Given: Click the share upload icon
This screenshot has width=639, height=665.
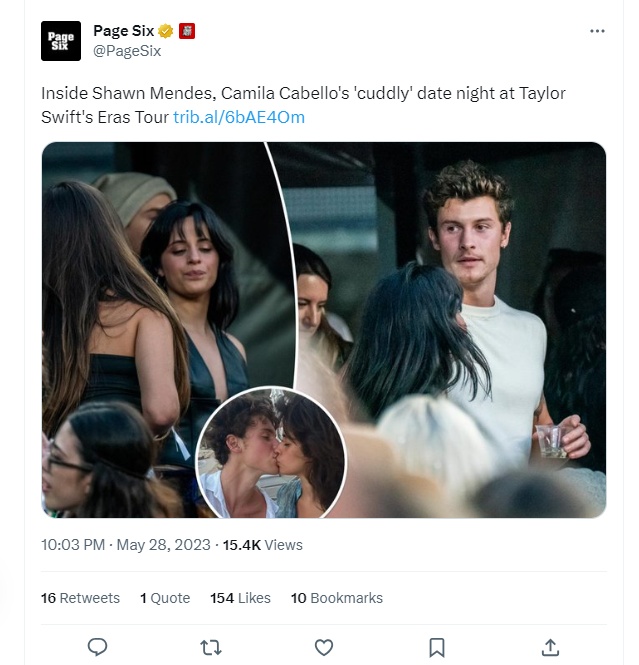Looking at the screenshot, I should point(550,647).
